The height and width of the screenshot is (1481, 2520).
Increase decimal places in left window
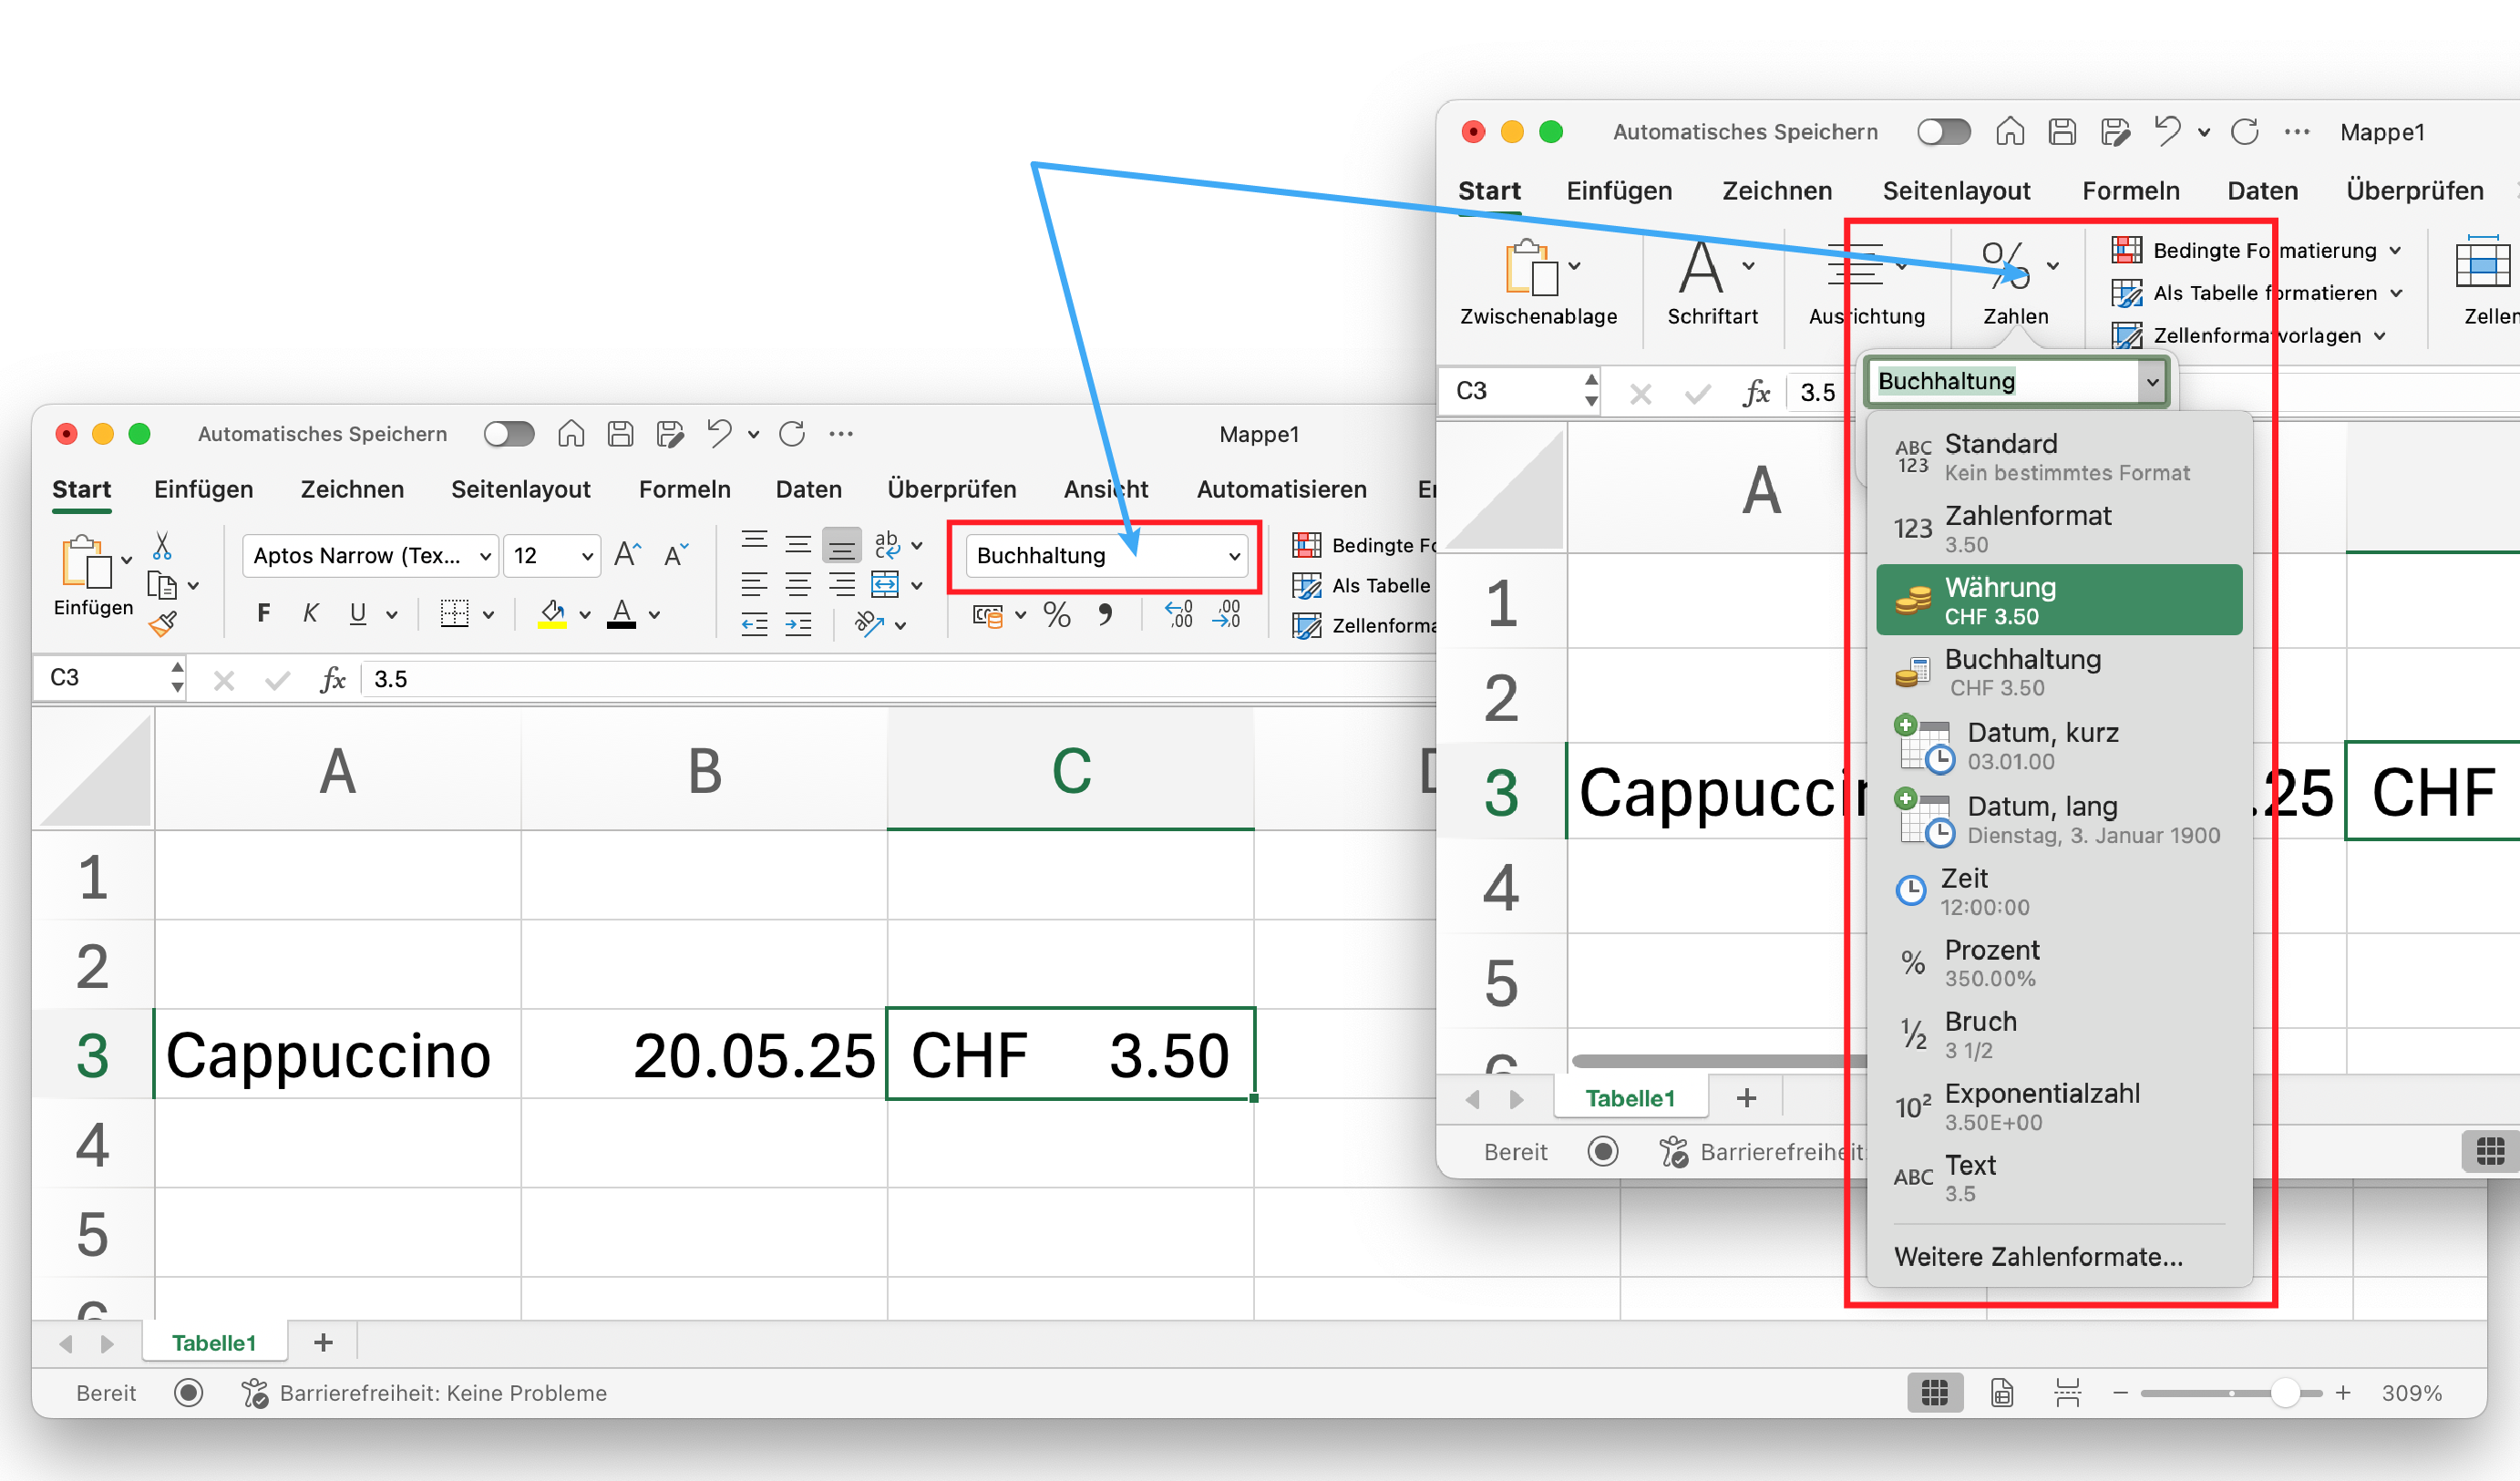point(1179,614)
